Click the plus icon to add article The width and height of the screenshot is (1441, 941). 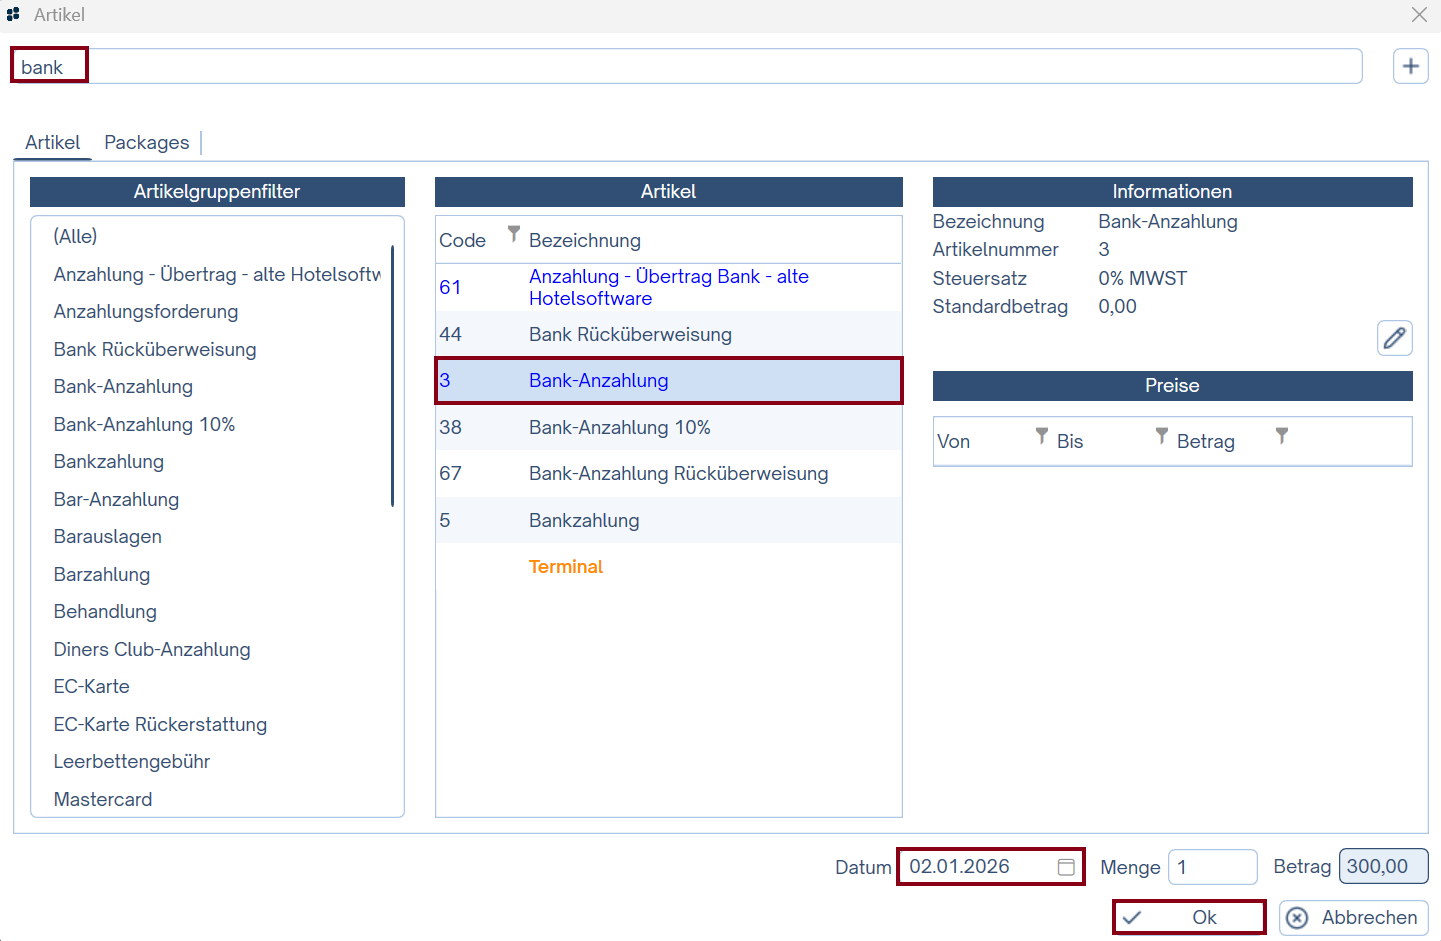click(1410, 66)
